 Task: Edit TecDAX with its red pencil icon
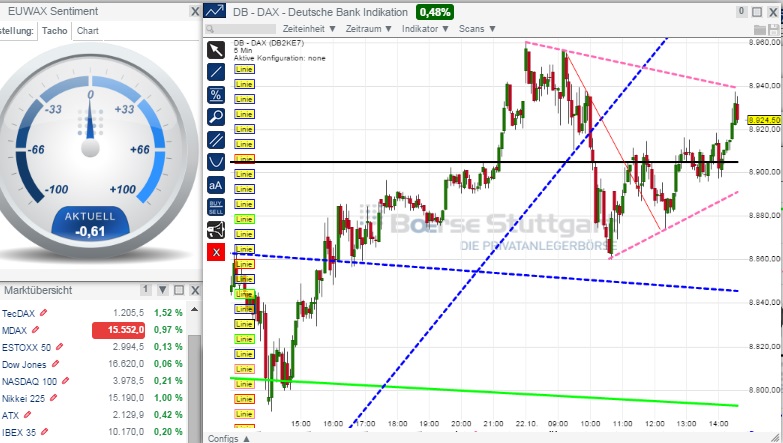click(x=43, y=313)
